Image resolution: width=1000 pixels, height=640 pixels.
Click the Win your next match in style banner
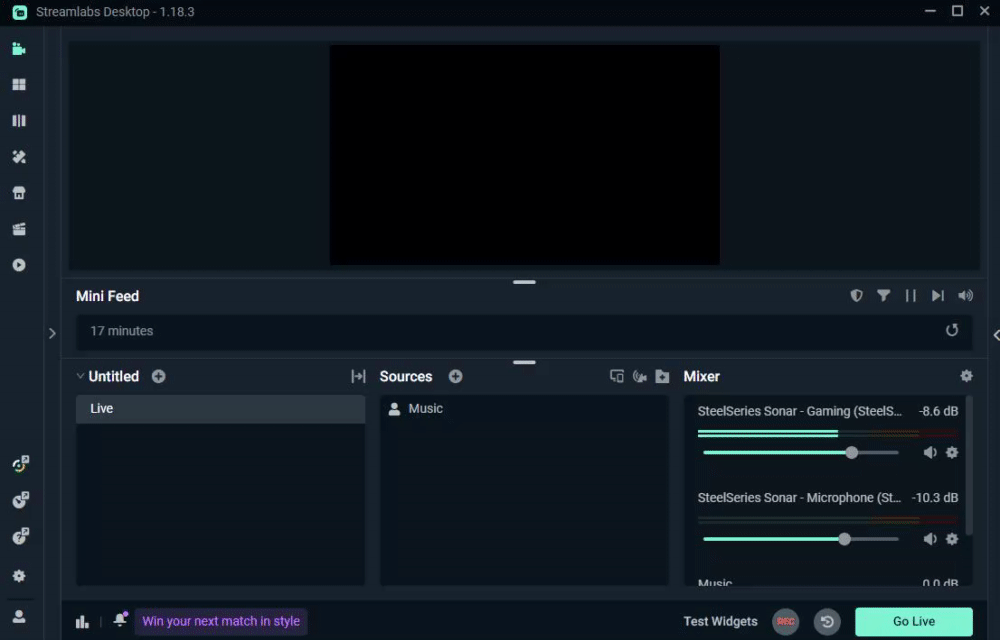(221, 622)
